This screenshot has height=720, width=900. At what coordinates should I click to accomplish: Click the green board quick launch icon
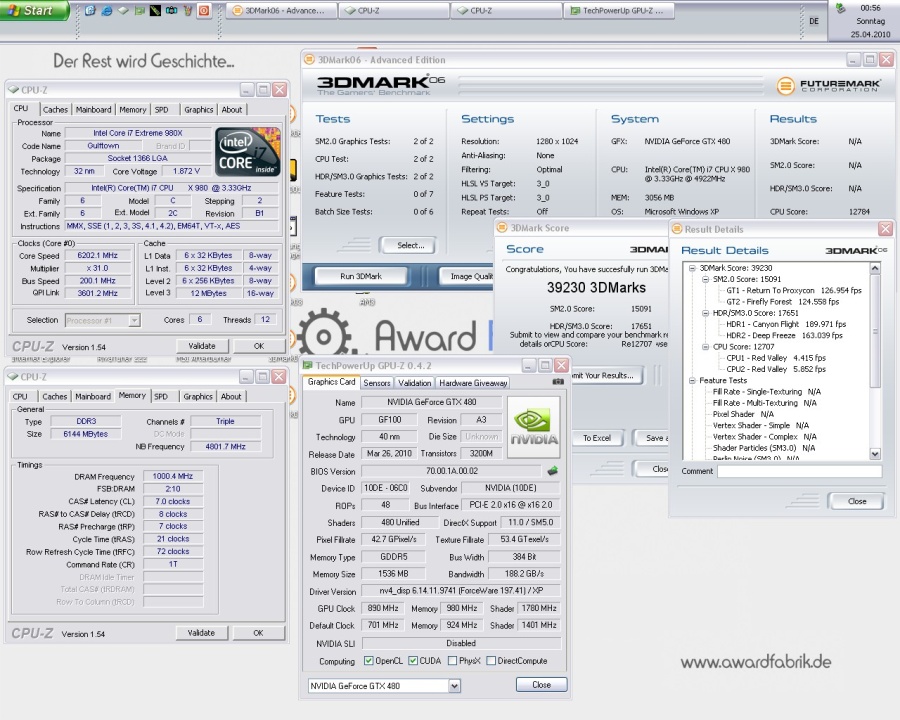click(x=139, y=10)
